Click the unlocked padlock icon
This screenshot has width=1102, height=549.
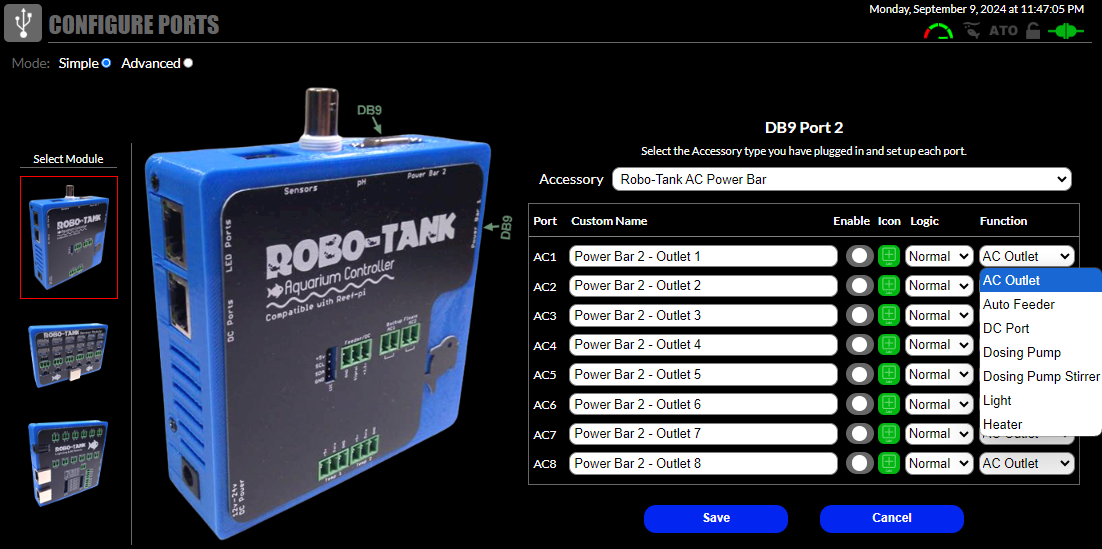point(1031,31)
